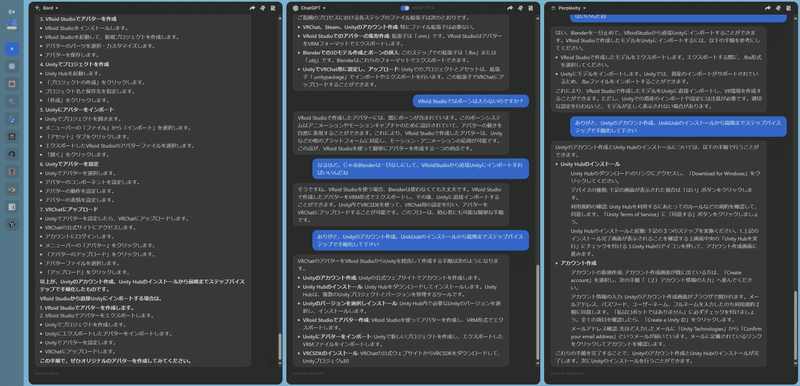This screenshot has width=800, height=386.
Task: Open the black arc-logo bot in the sidebar
Action: [12, 154]
